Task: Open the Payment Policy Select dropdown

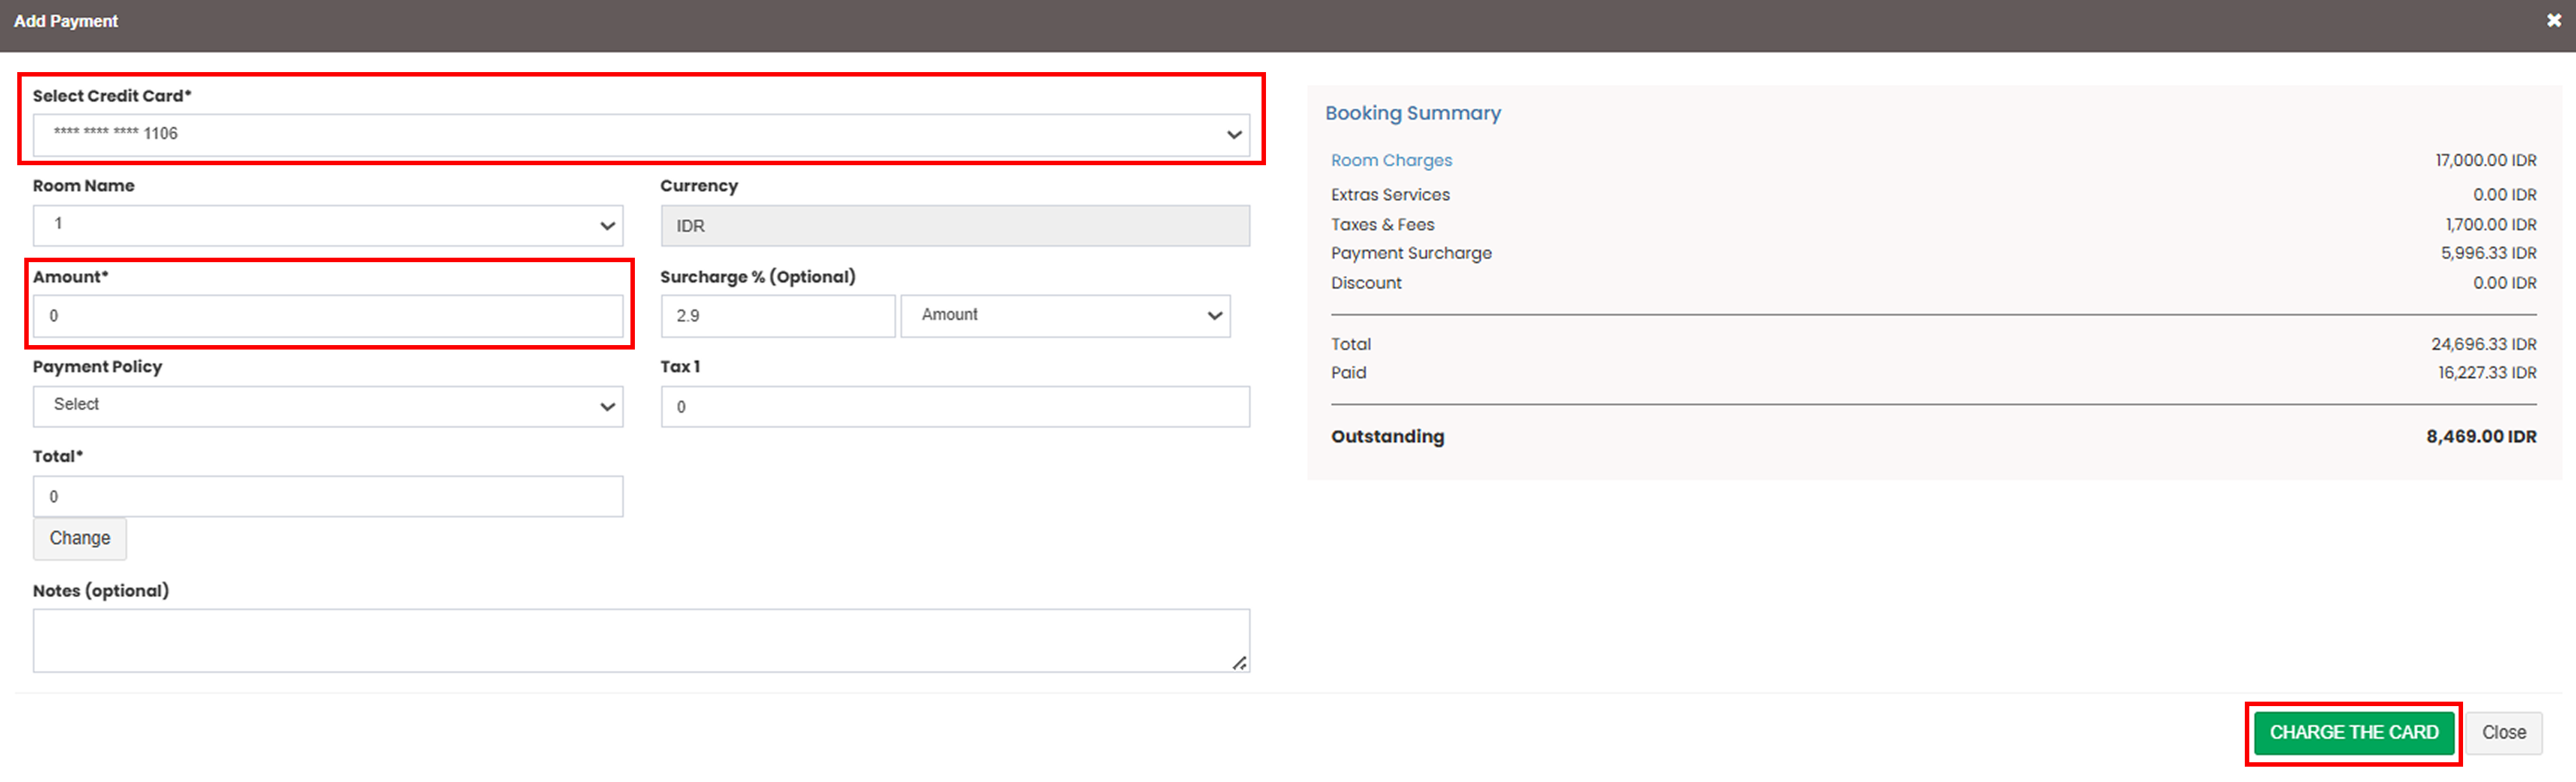Action: coord(328,406)
